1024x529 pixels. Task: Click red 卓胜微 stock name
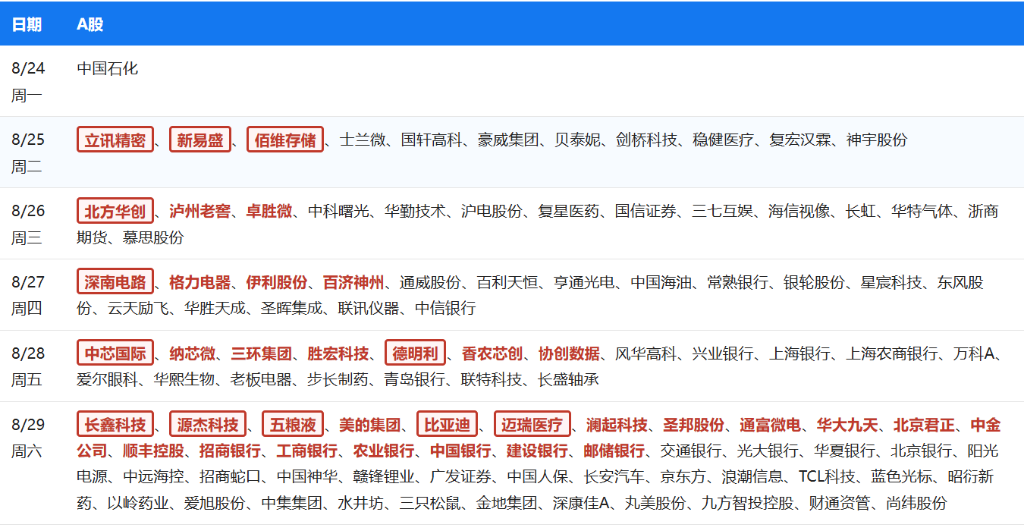tap(269, 211)
